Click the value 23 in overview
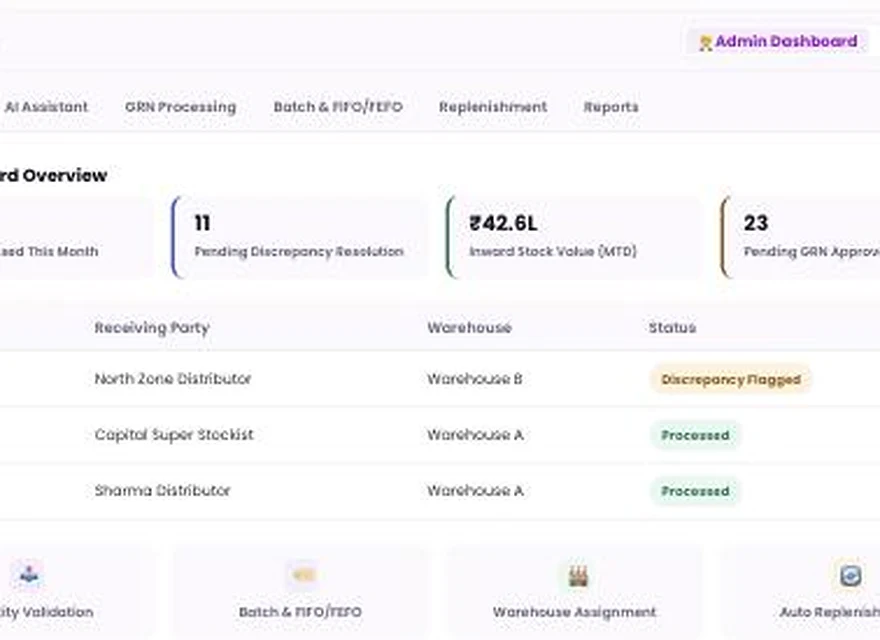 pos(755,223)
